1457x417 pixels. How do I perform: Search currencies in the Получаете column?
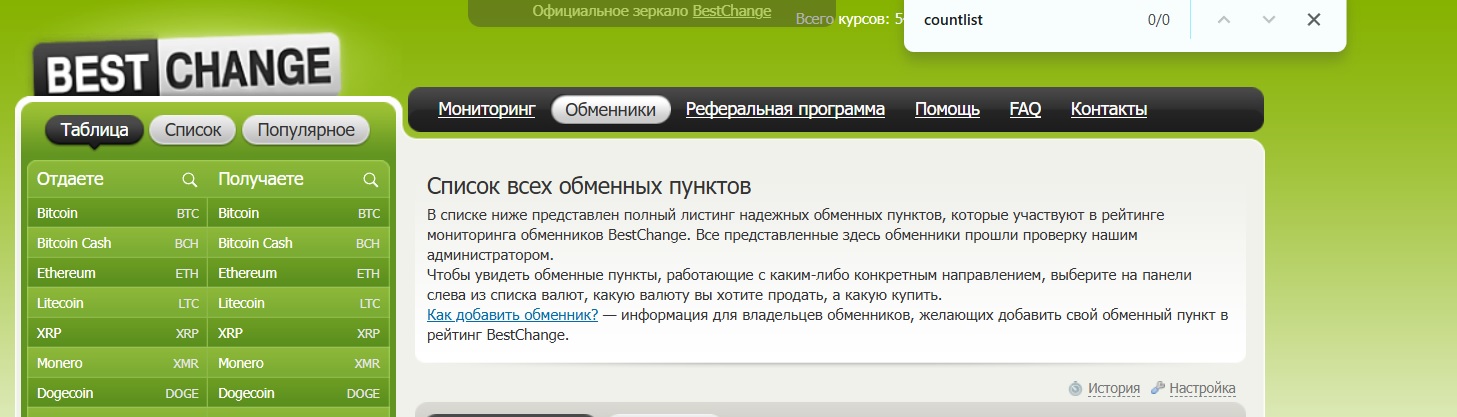pyautogui.click(x=370, y=180)
